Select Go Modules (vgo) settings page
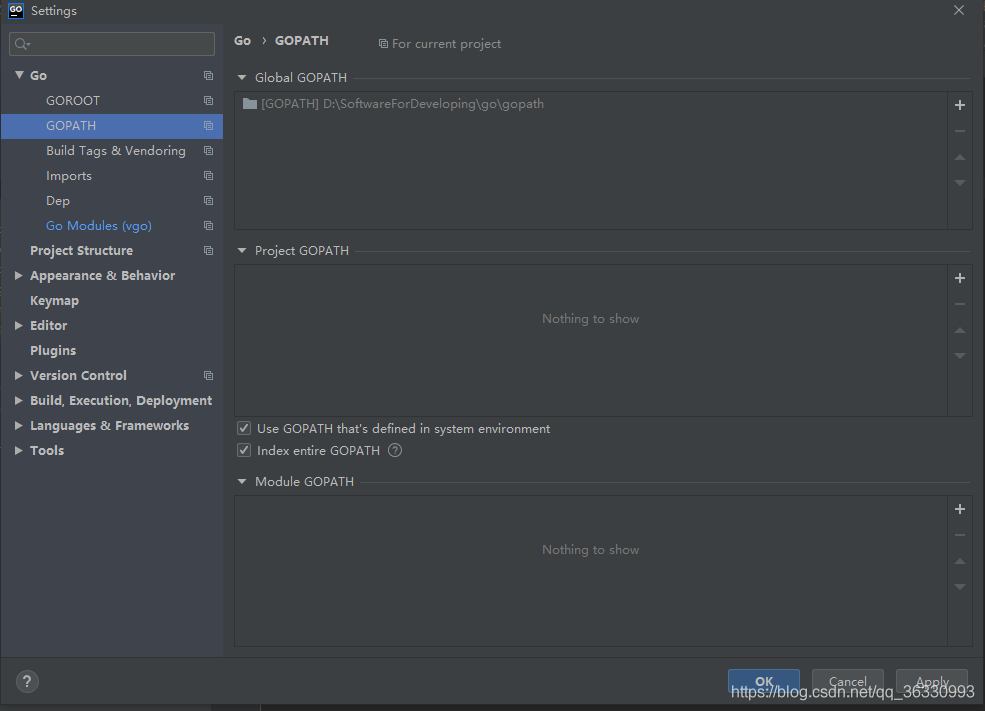This screenshot has width=985, height=711. click(x=99, y=226)
